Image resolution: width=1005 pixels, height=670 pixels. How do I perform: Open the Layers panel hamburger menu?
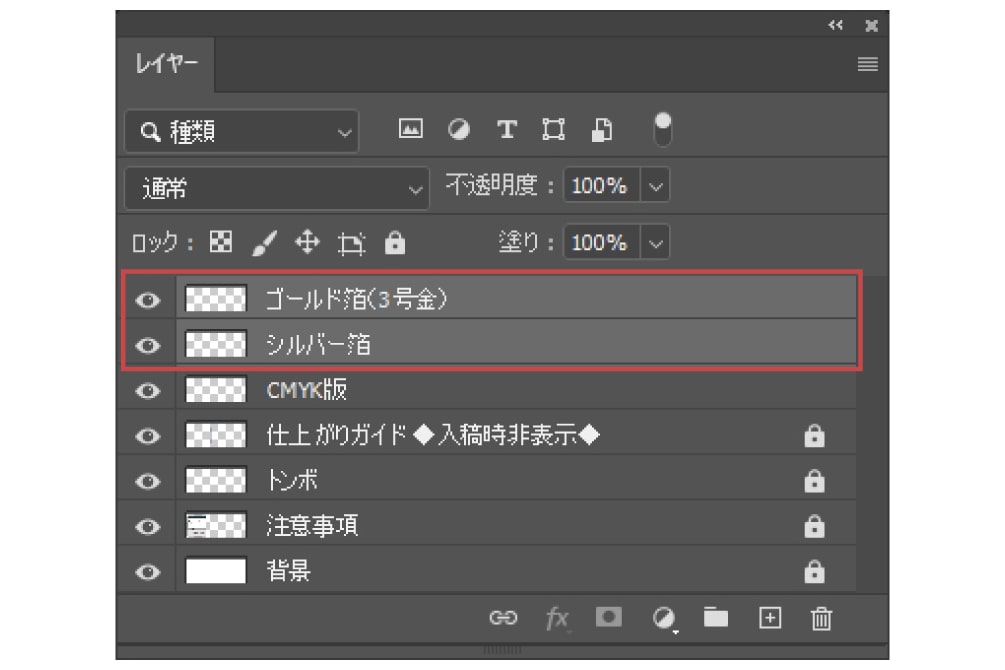[867, 65]
